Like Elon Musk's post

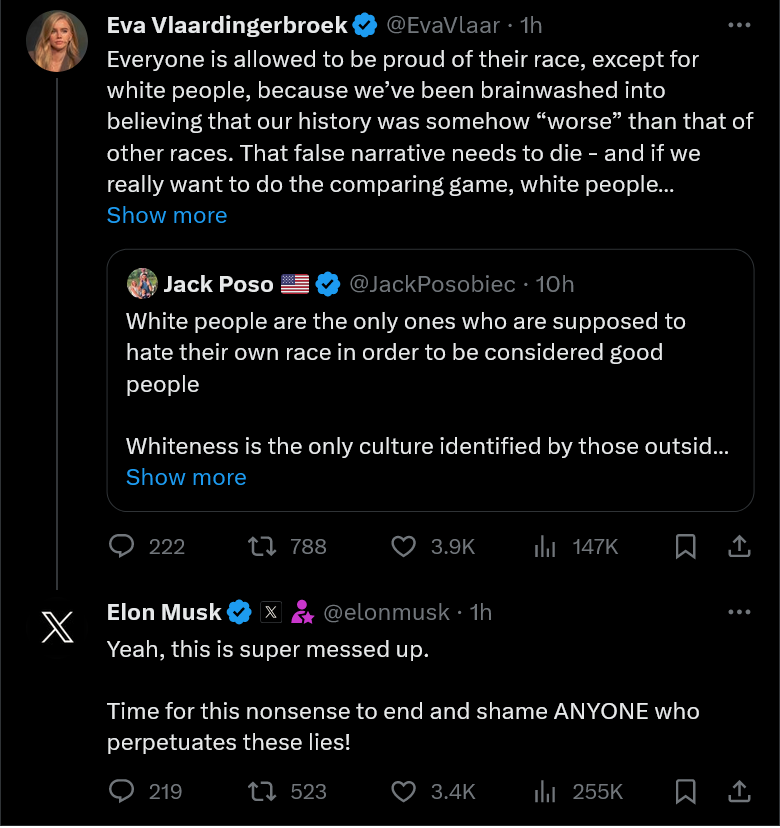pyautogui.click(x=403, y=792)
